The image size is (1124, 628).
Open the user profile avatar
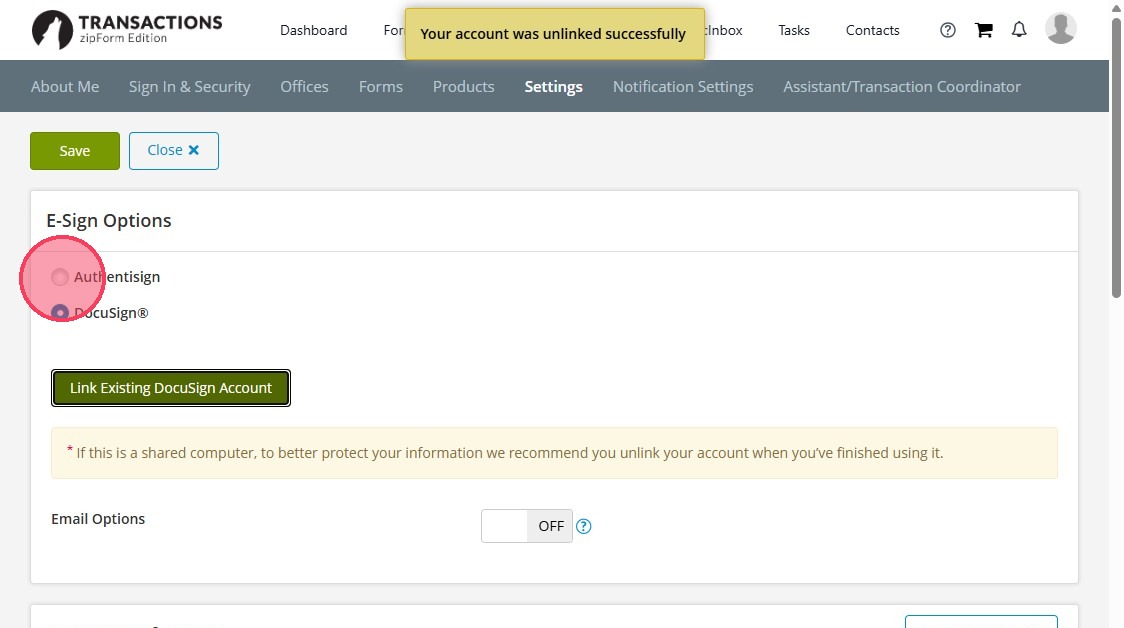1060,29
